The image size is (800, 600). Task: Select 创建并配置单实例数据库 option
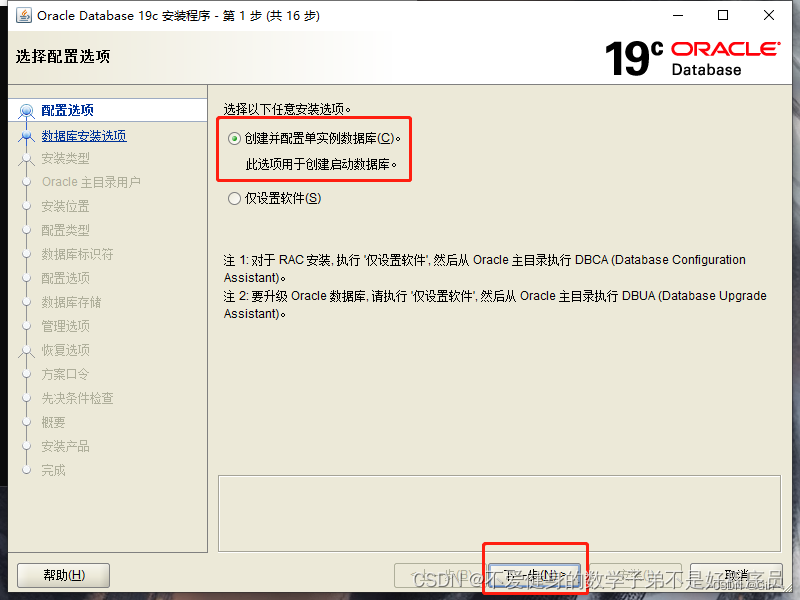pyautogui.click(x=233, y=137)
